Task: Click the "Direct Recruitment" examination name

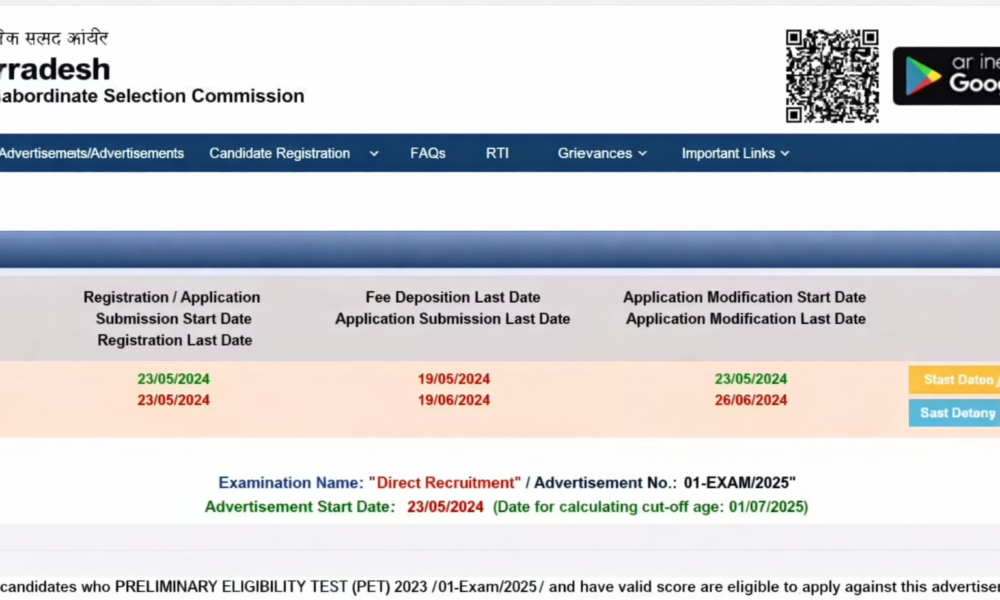Action: (444, 483)
